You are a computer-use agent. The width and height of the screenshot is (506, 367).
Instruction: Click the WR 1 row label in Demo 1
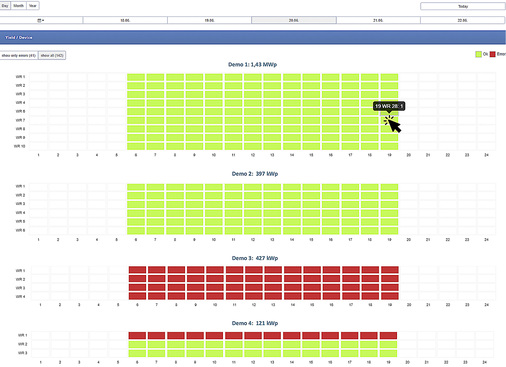click(21, 77)
